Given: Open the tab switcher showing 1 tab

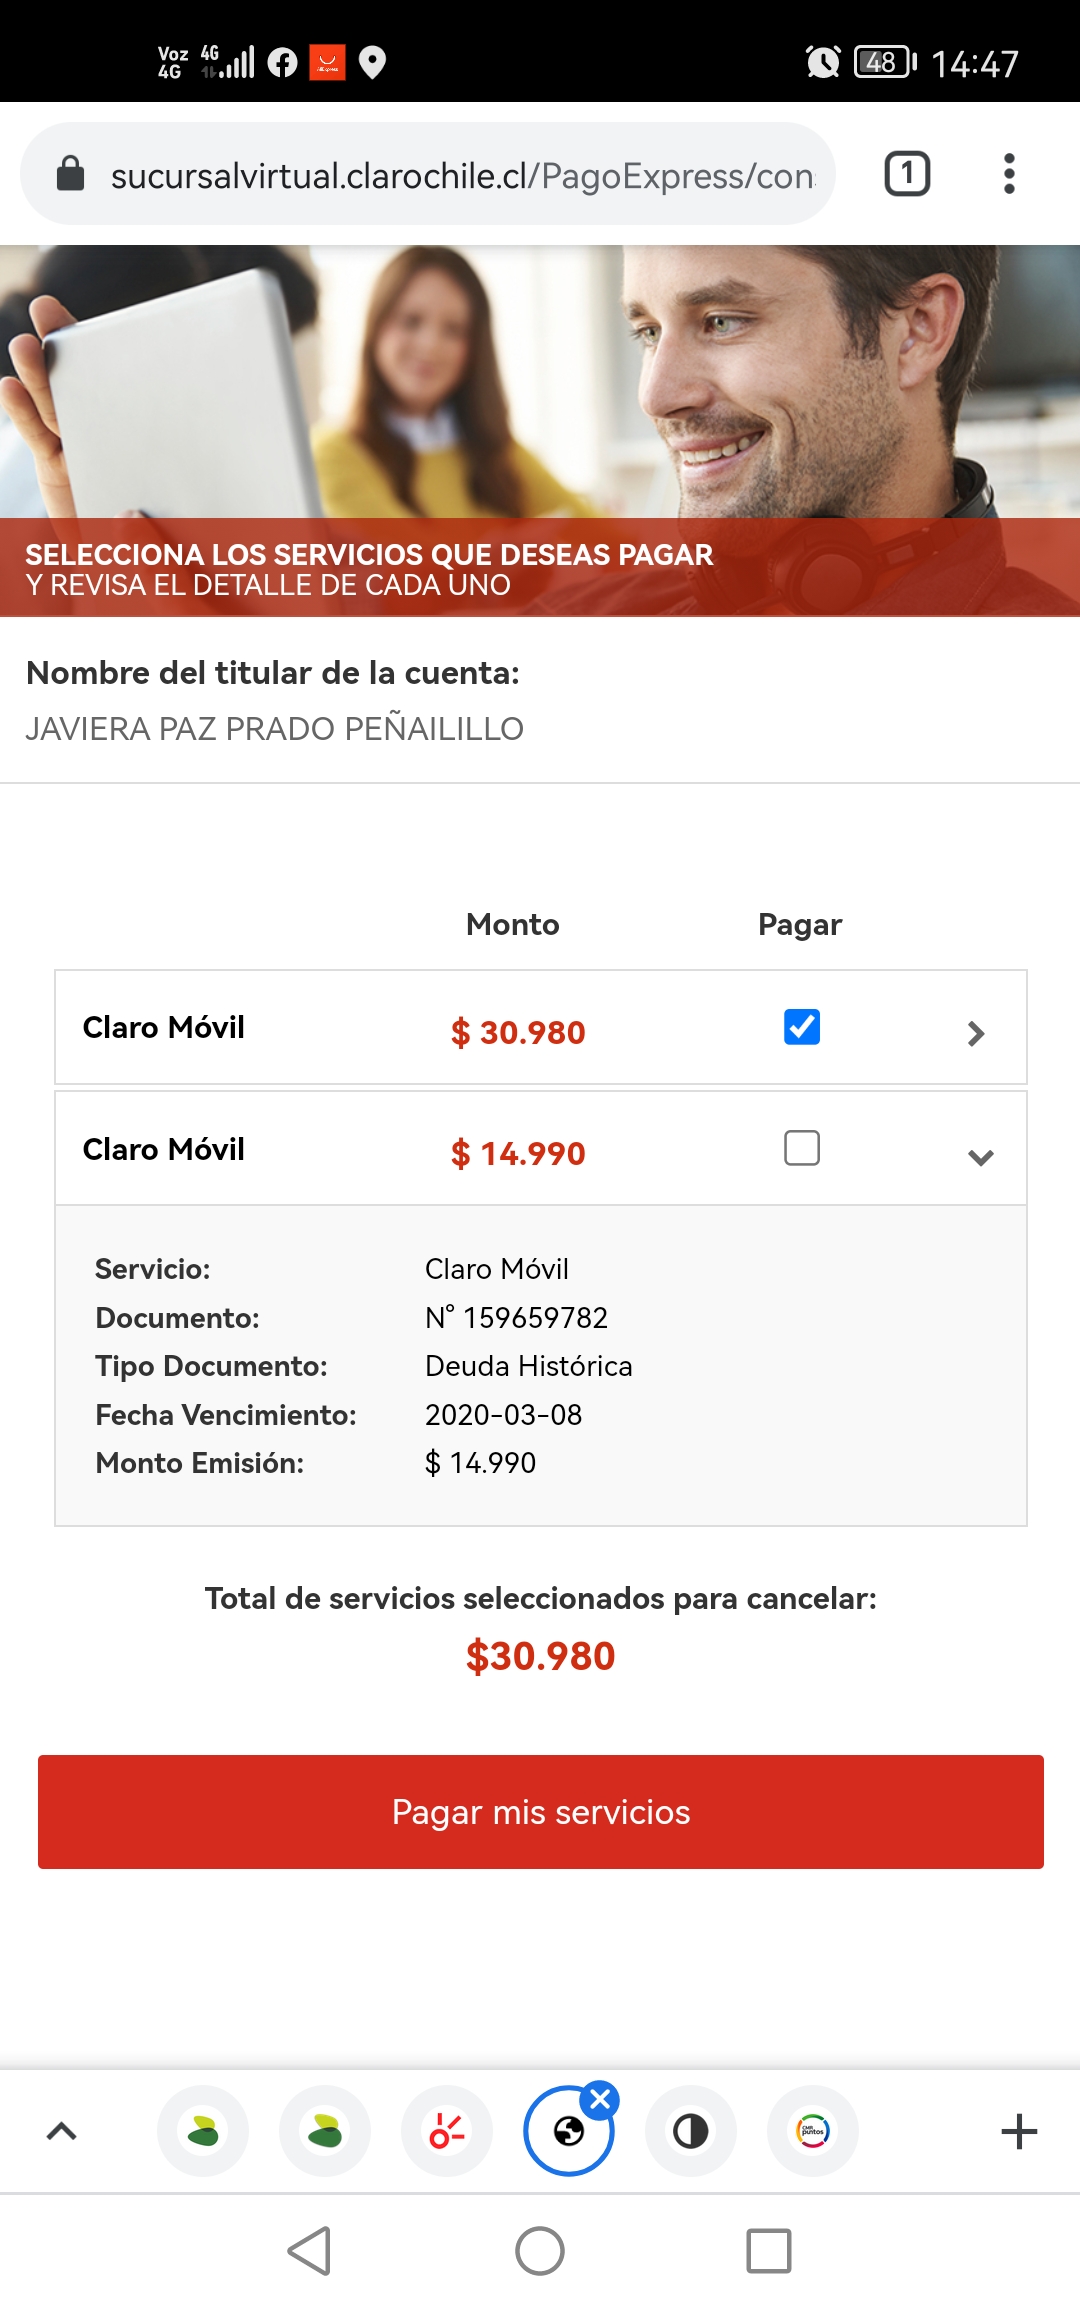Looking at the screenshot, I should [x=907, y=174].
